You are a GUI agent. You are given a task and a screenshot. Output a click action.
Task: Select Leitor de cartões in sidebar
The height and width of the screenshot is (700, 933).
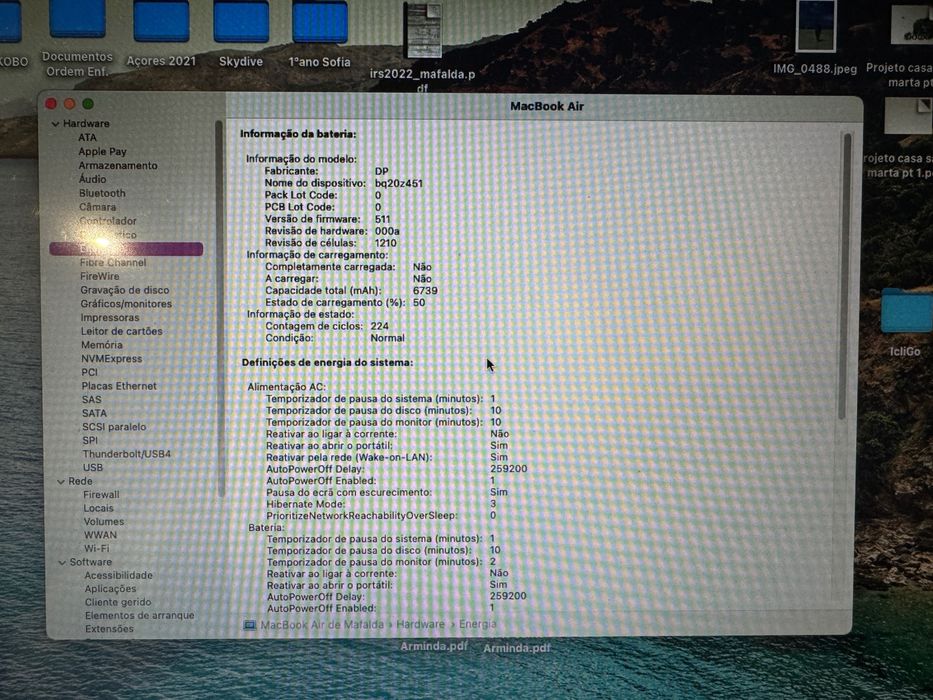pos(121,332)
